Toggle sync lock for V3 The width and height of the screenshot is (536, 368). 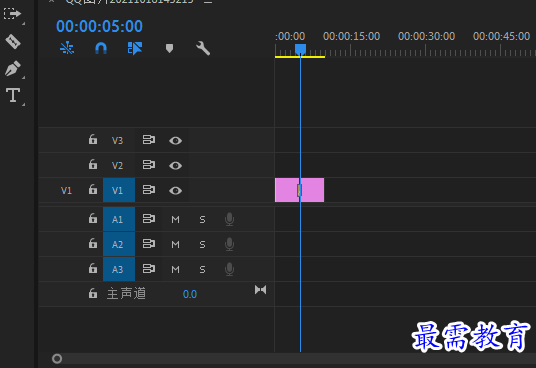(x=149, y=139)
